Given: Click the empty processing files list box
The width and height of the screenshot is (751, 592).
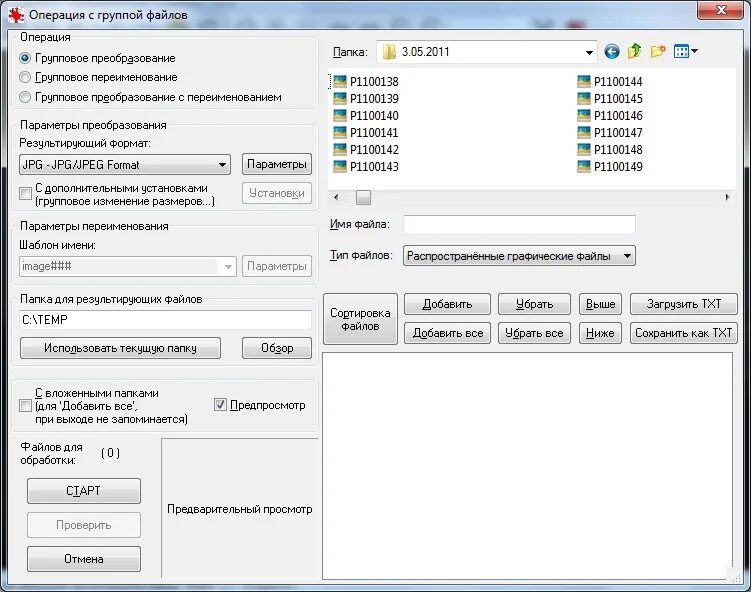Looking at the screenshot, I should pos(527,466).
